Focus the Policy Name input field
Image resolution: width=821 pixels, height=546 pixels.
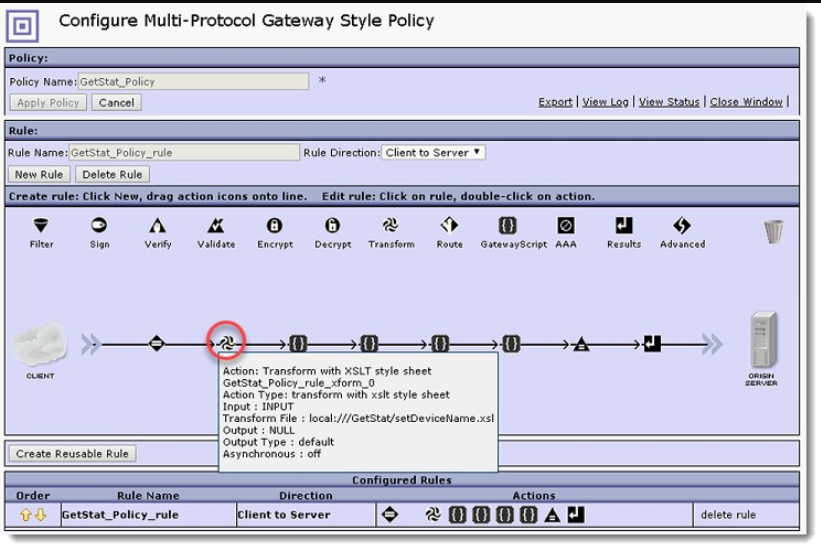(x=193, y=82)
